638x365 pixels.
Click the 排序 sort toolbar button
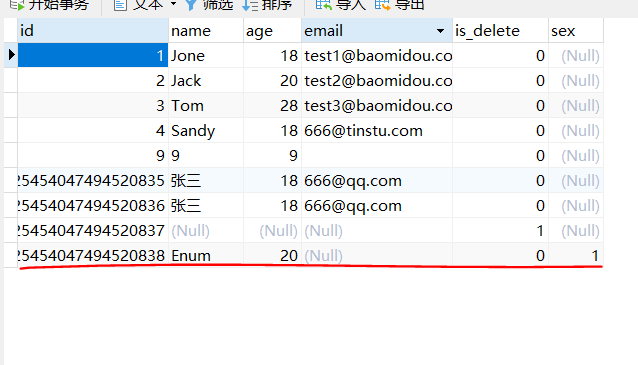tap(267, 5)
